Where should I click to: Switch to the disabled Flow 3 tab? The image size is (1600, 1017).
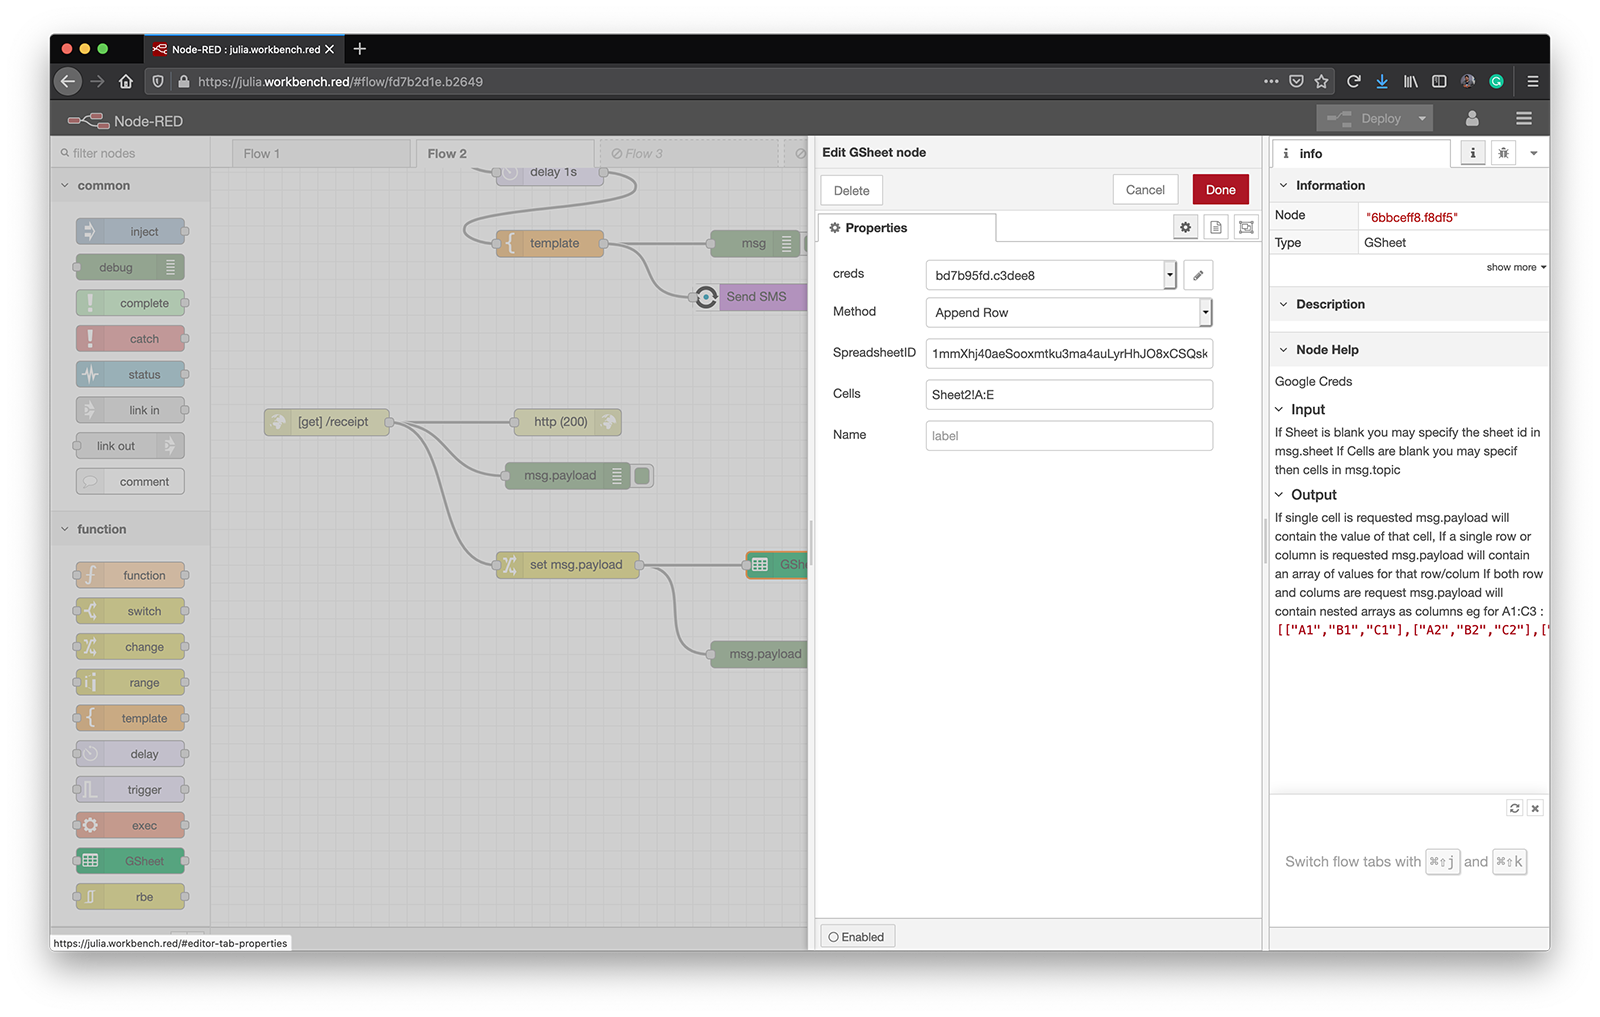click(x=689, y=153)
